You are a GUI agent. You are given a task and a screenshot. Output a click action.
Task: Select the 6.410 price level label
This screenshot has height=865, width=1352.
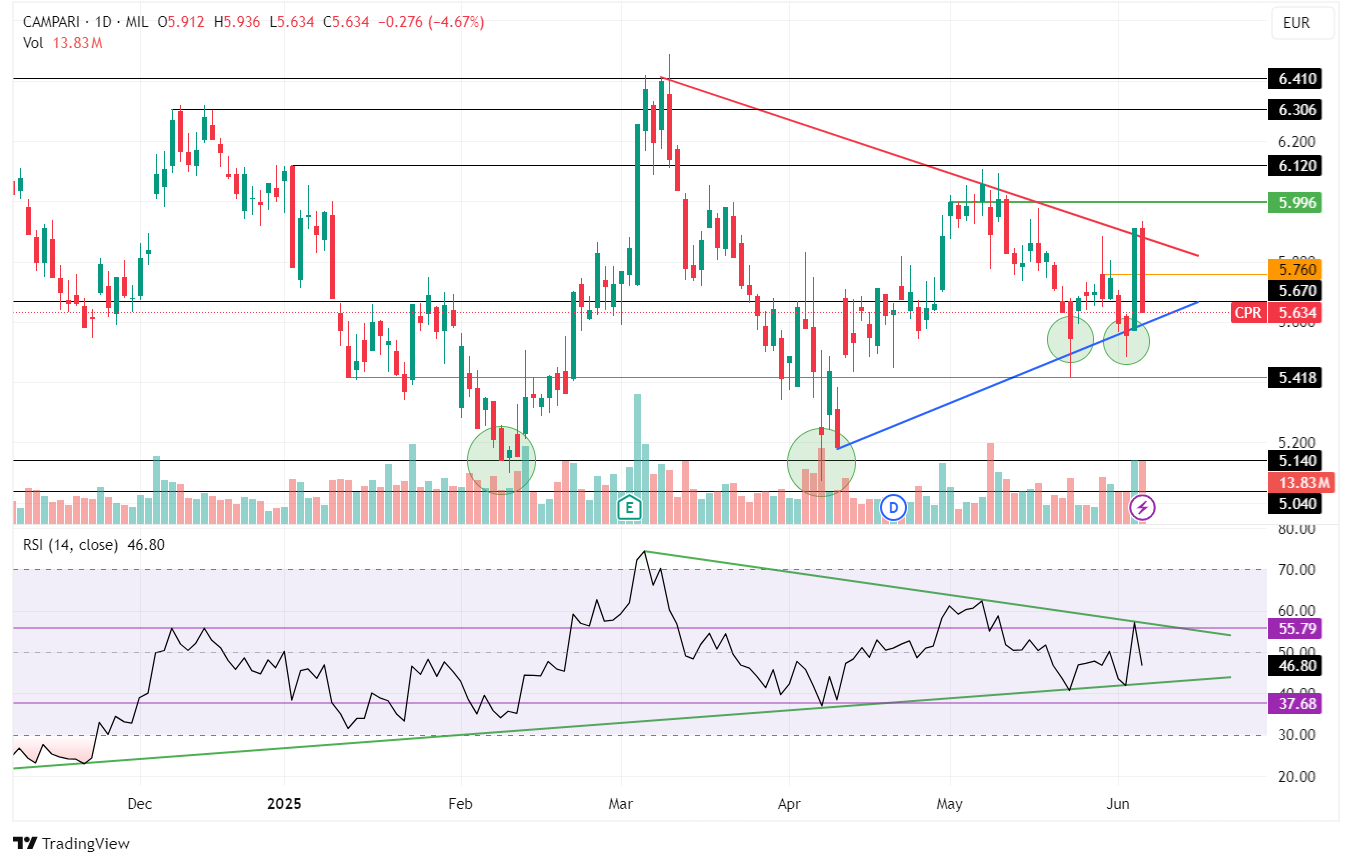point(1294,78)
